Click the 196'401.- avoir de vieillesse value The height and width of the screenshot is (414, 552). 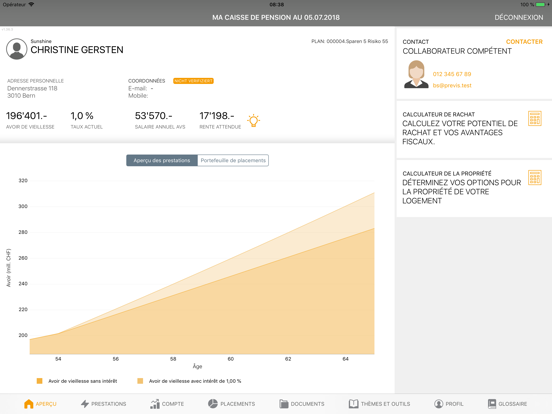pos(26,116)
